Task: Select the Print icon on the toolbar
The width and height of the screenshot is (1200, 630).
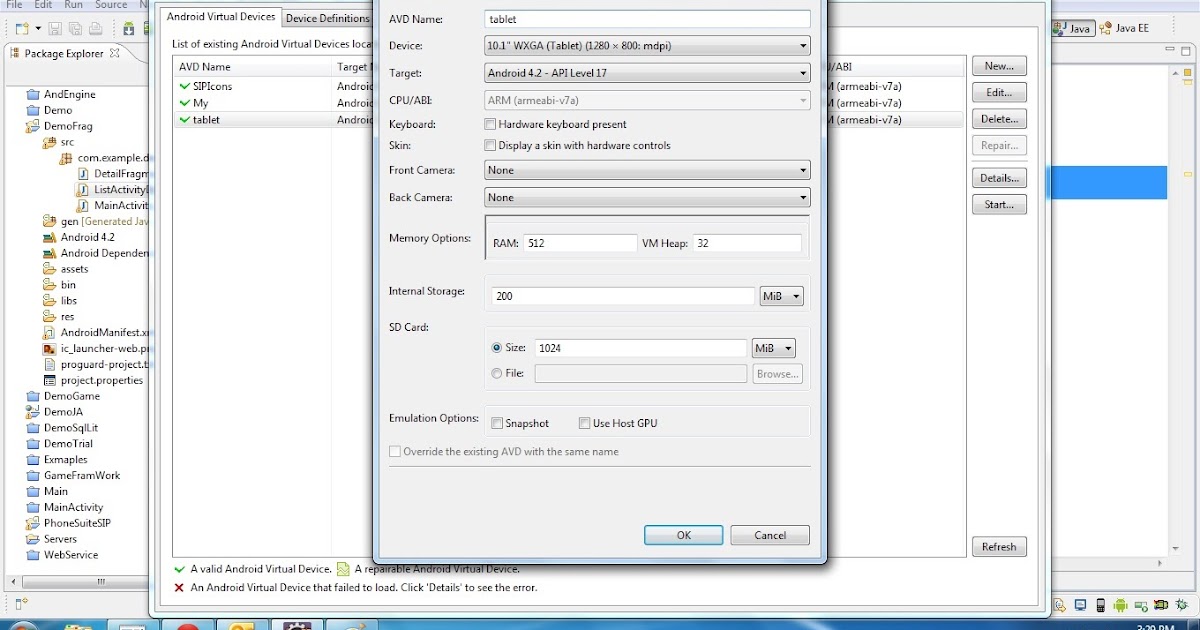Action: point(96,28)
